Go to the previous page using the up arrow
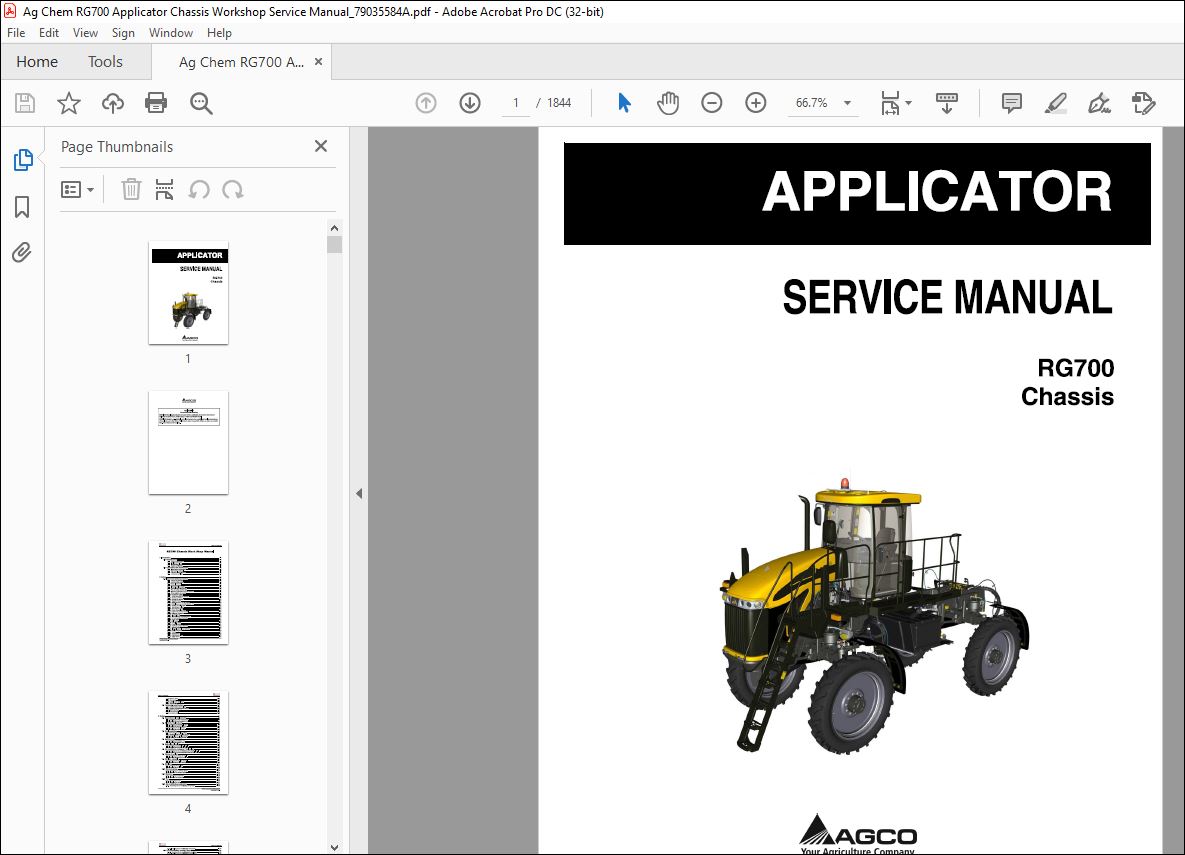The width and height of the screenshot is (1185, 855). tap(426, 103)
